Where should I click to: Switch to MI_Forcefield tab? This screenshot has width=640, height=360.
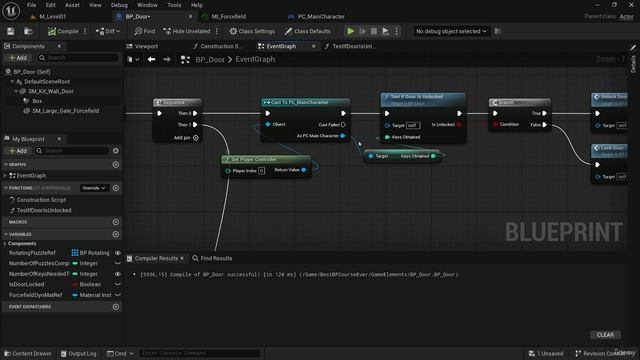pyautogui.click(x=229, y=17)
